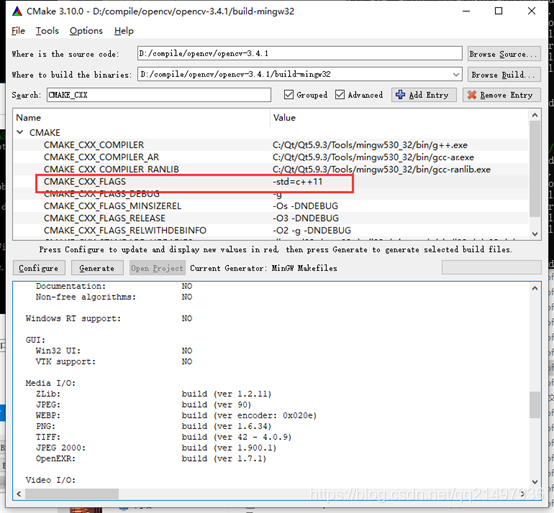Click the CMake logo icon in title bar
This screenshot has width=554, height=513.
[x=17, y=11]
